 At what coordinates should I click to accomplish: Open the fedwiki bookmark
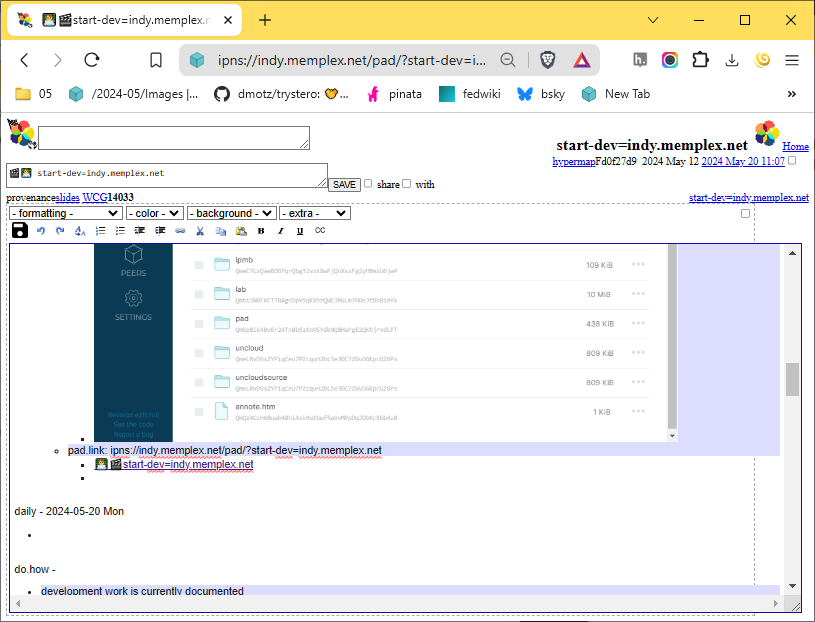pos(470,94)
